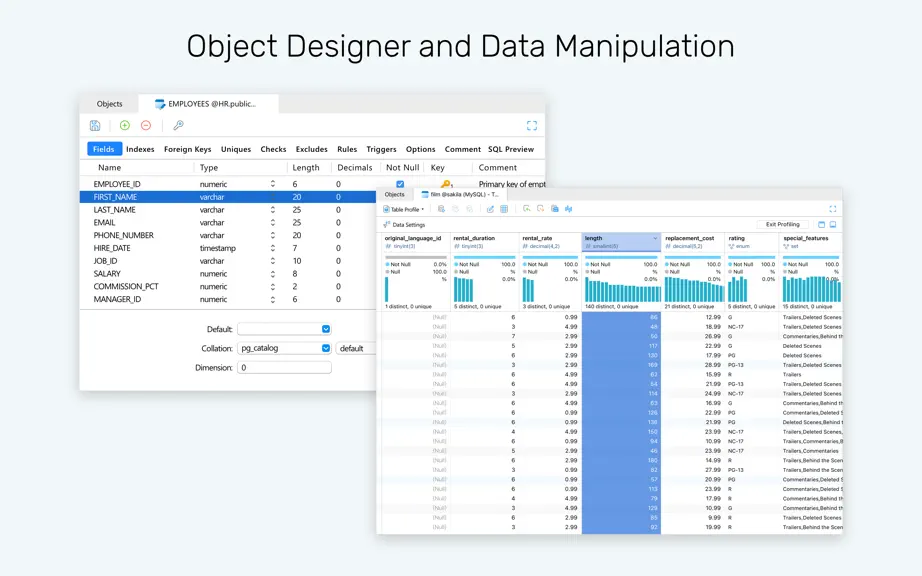The width and height of the screenshot is (922, 576).
Task: Switch to the Fields tab
Action: click(x=104, y=149)
